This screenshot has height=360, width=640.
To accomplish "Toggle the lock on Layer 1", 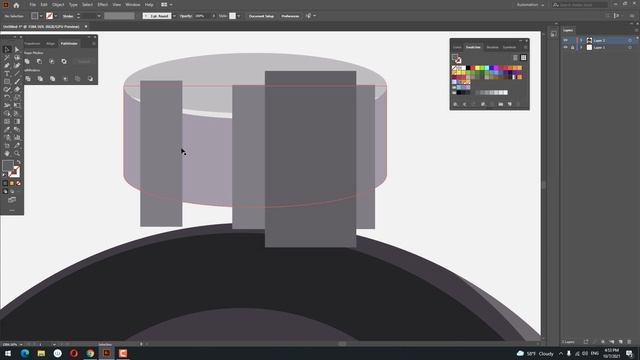I will [573, 47].
